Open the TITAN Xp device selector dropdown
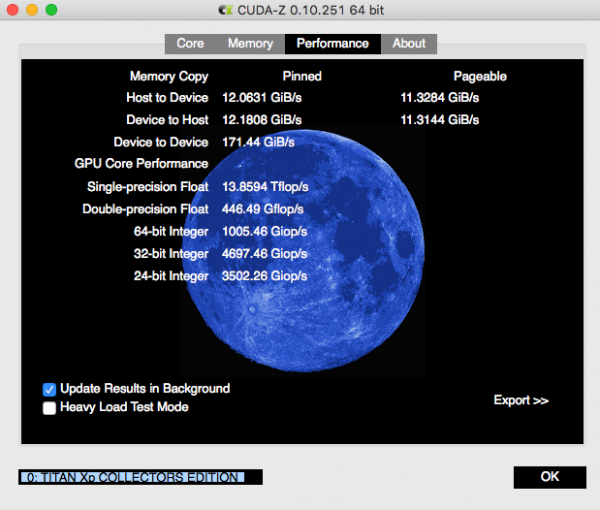Screen dimensions: 600x510 [x=140, y=477]
